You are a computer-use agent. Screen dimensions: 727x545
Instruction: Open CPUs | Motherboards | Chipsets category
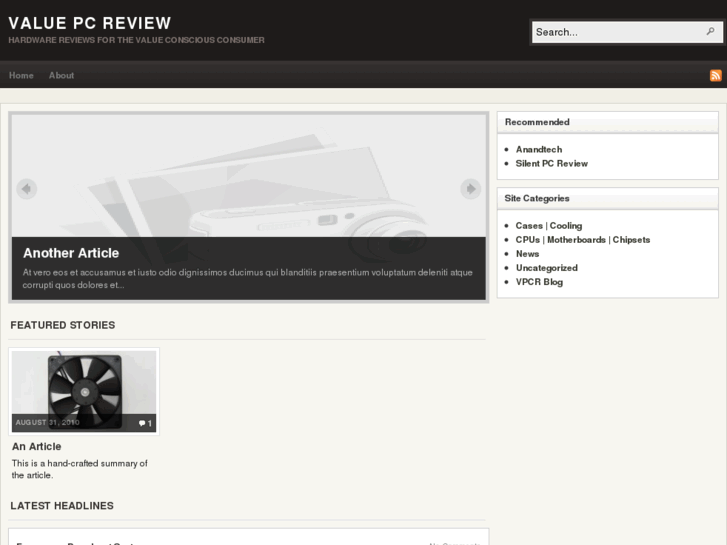click(x=583, y=240)
